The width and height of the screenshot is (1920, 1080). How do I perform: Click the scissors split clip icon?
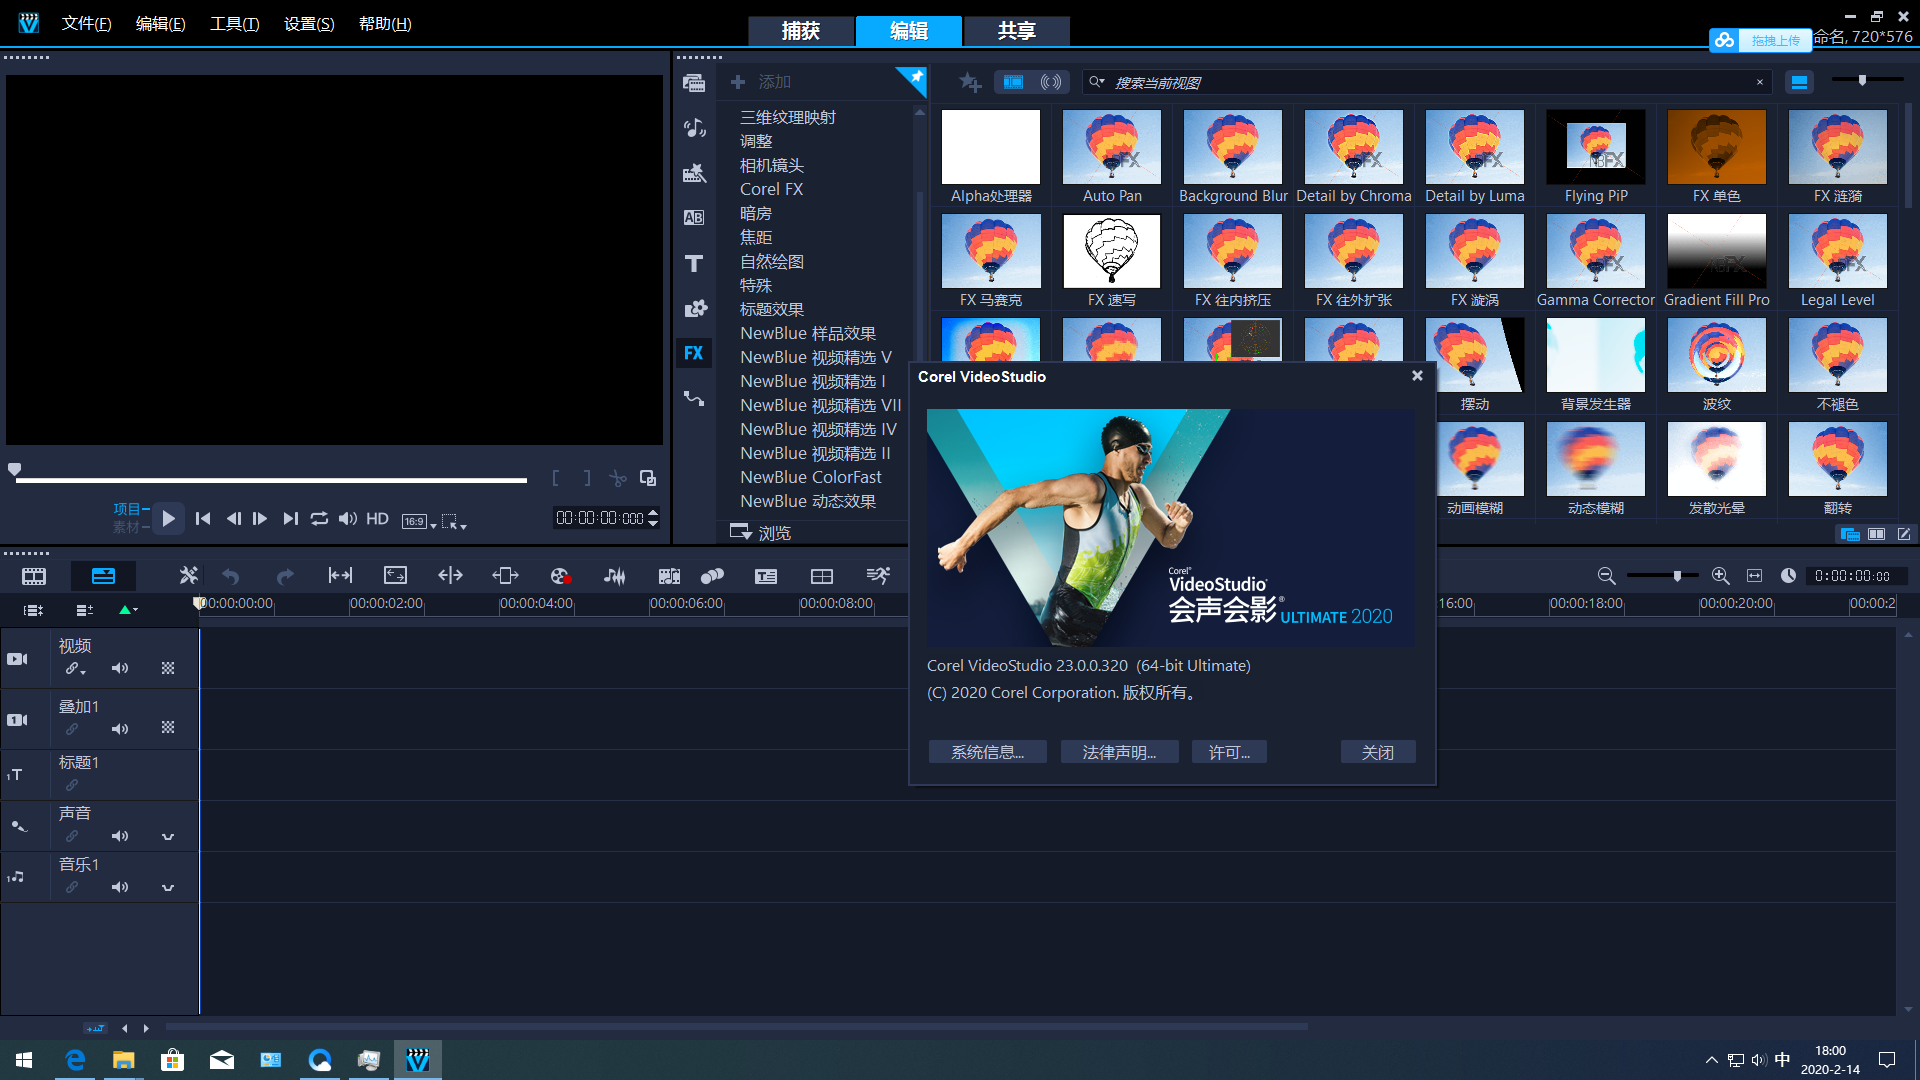click(618, 479)
